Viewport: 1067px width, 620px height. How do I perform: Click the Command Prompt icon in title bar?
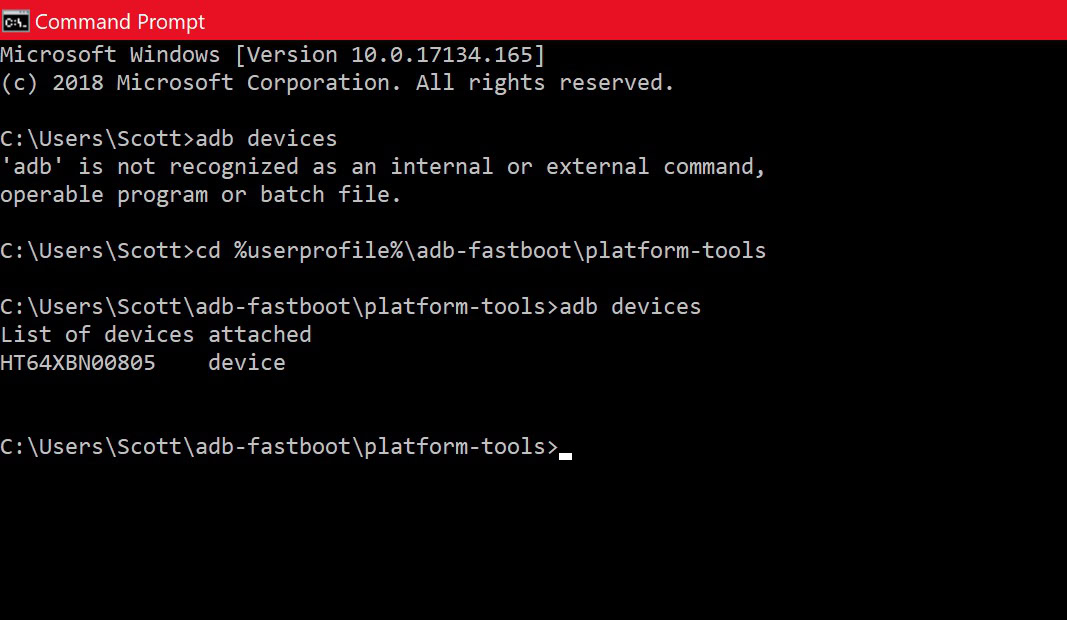coord(15,20)
